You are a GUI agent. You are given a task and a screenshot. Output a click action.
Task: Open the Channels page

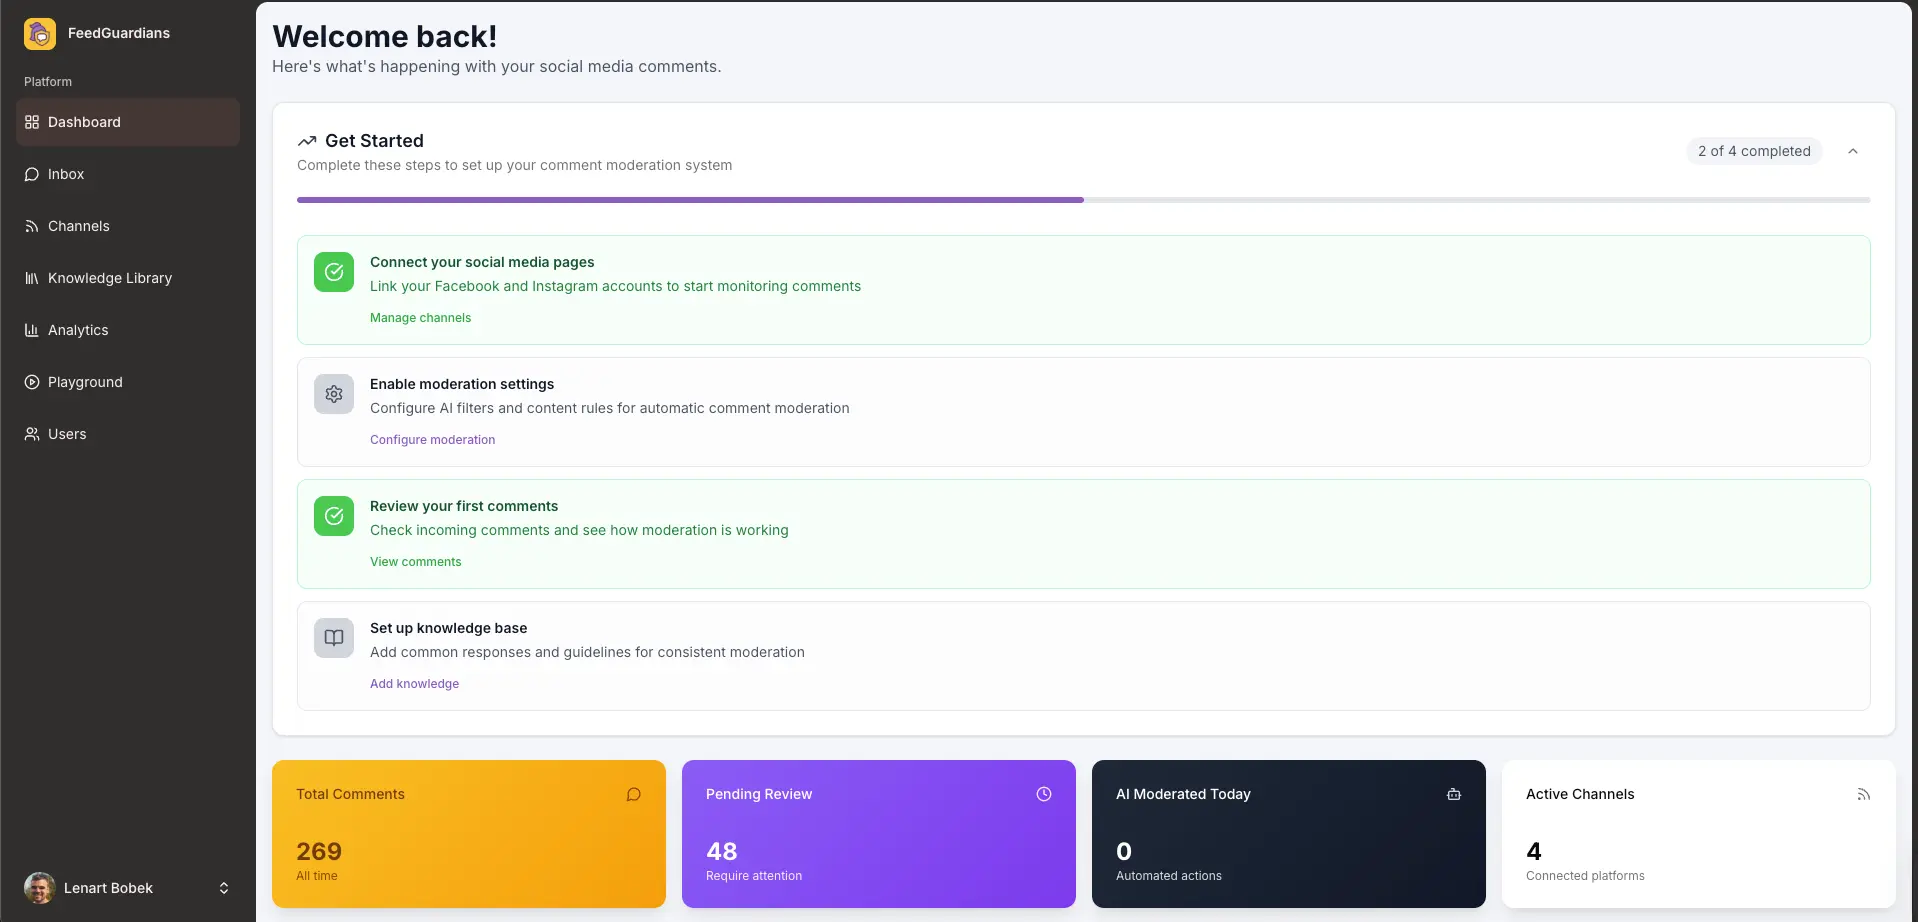[128, 226]
